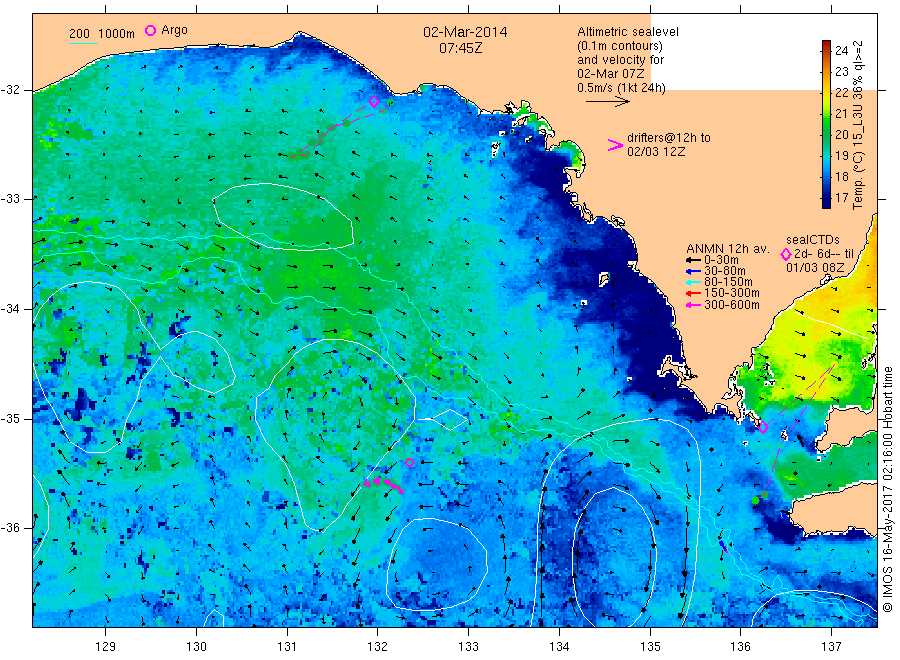Viewport: 900px width, 660px height.
Task: Click the 129 longitude axis label
Action: [106, 647]
